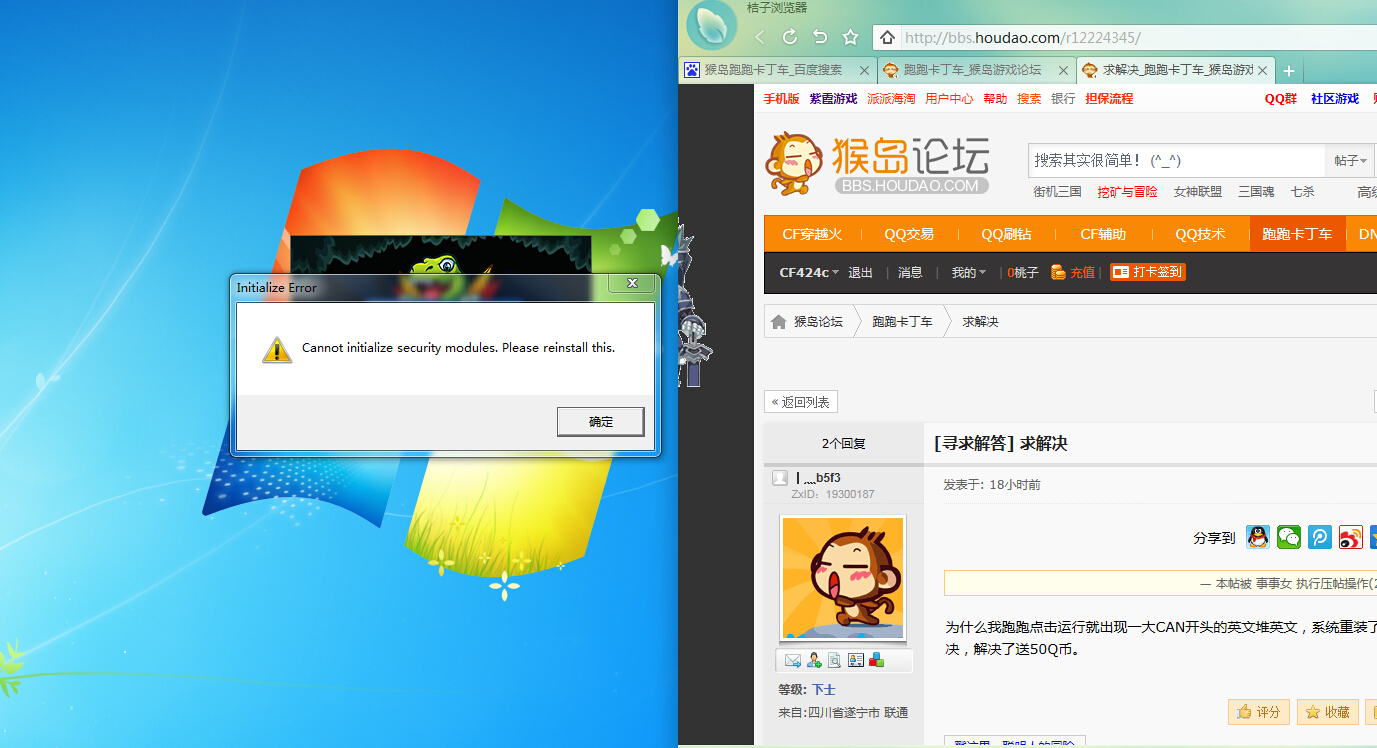Send message via envelope icon under avatar

click(792, 660)
